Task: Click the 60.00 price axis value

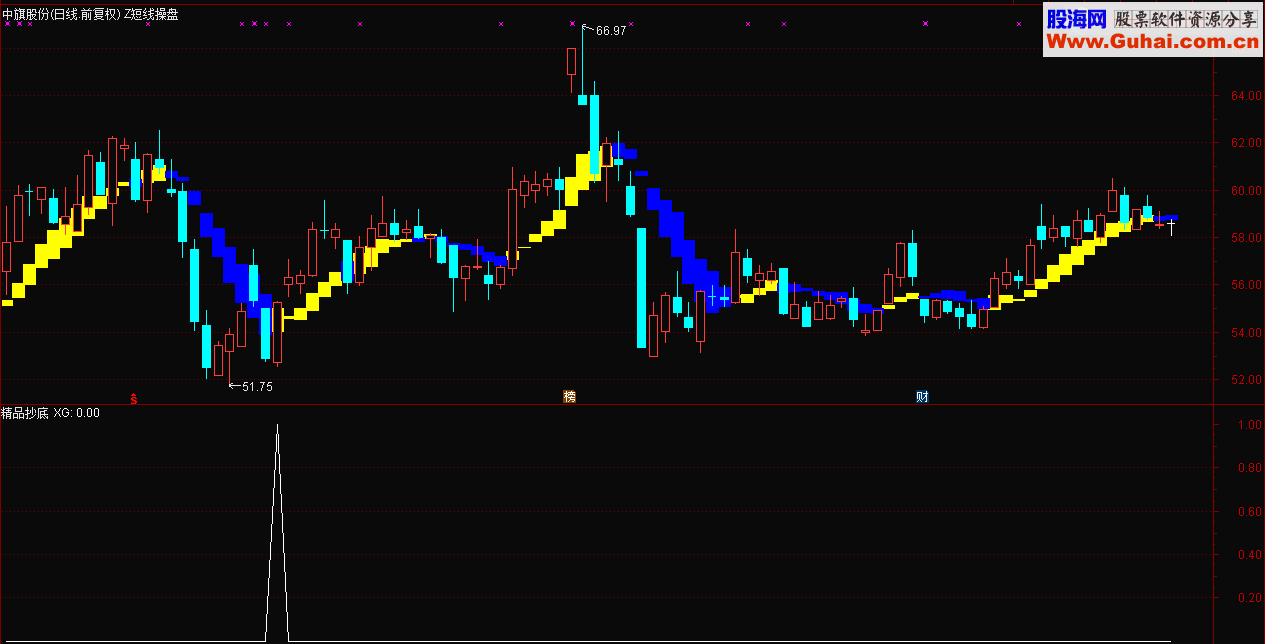Action: click(1246, 190)
